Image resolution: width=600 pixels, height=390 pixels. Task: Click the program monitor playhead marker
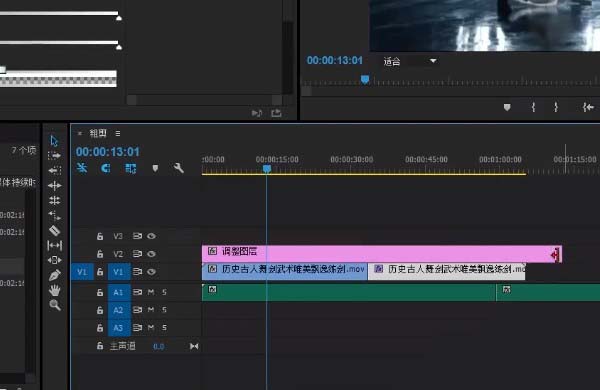click(x=365, y=80)
